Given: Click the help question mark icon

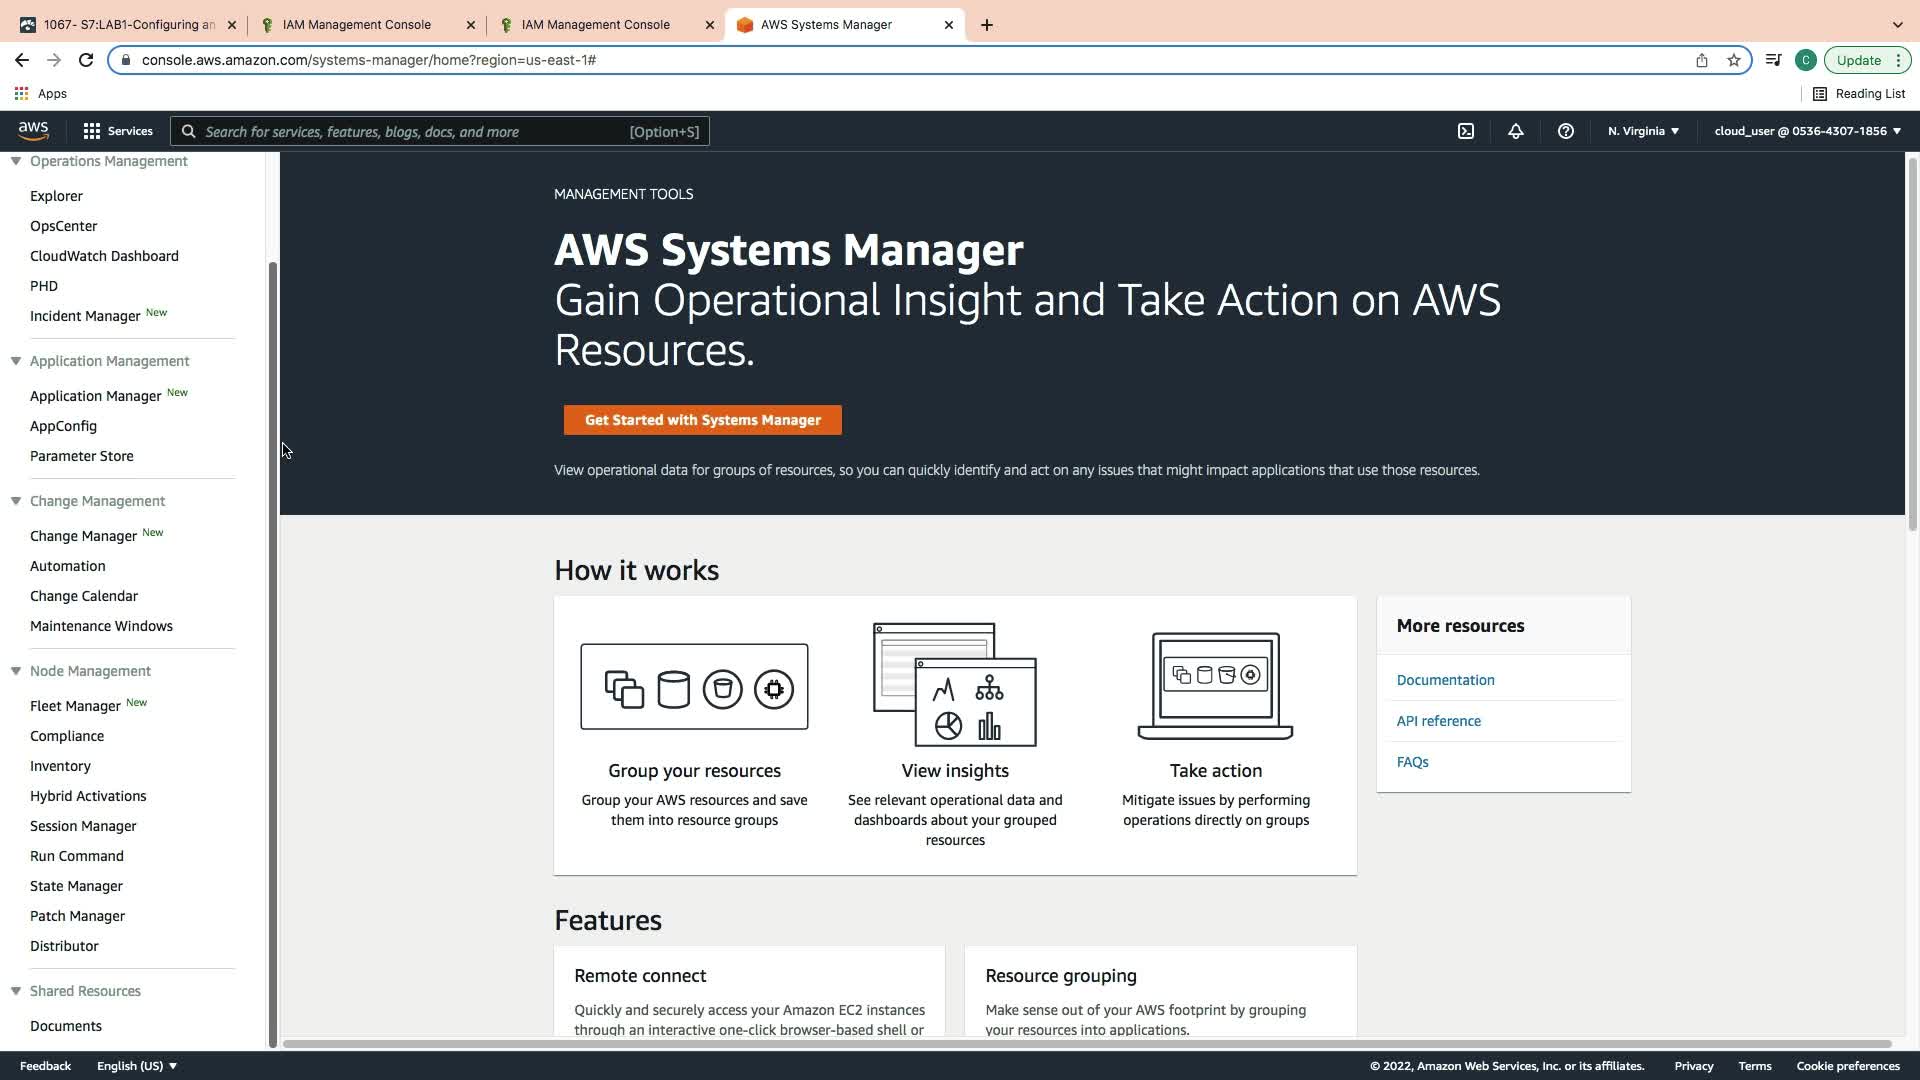Looking at the screenshot, I should tap(1565, 131).
